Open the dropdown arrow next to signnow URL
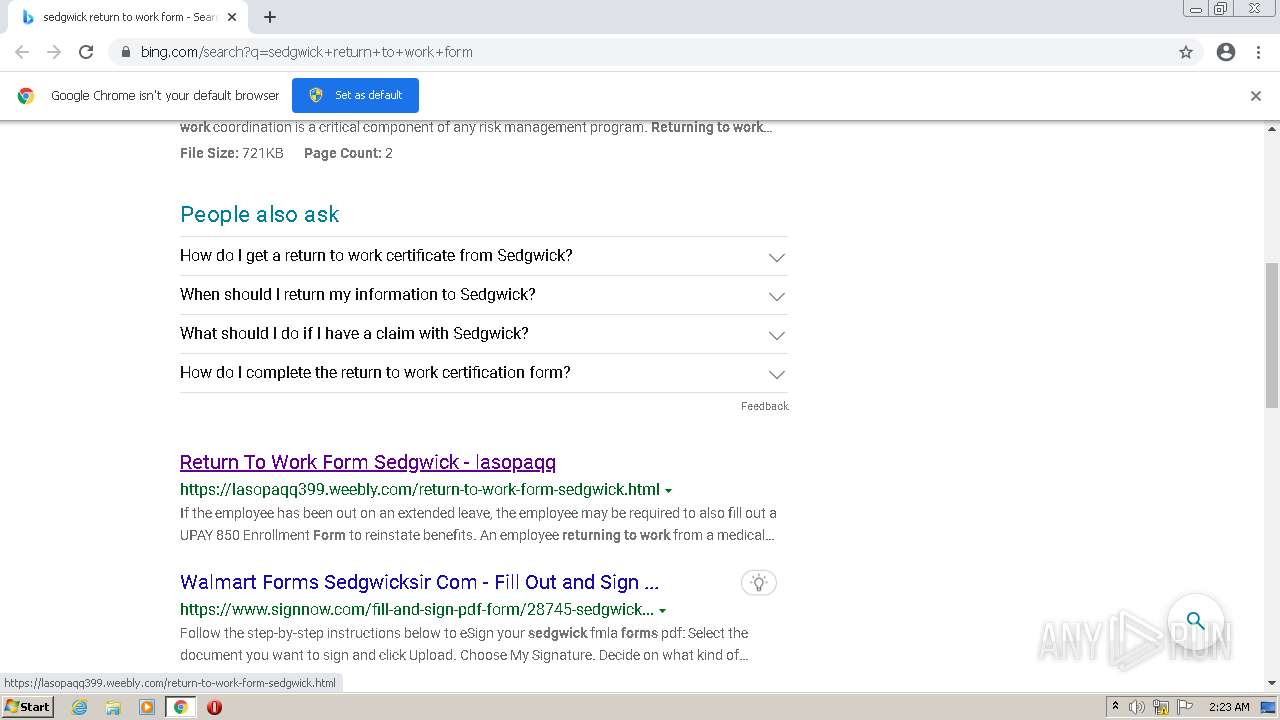 [x=662, y=611]
